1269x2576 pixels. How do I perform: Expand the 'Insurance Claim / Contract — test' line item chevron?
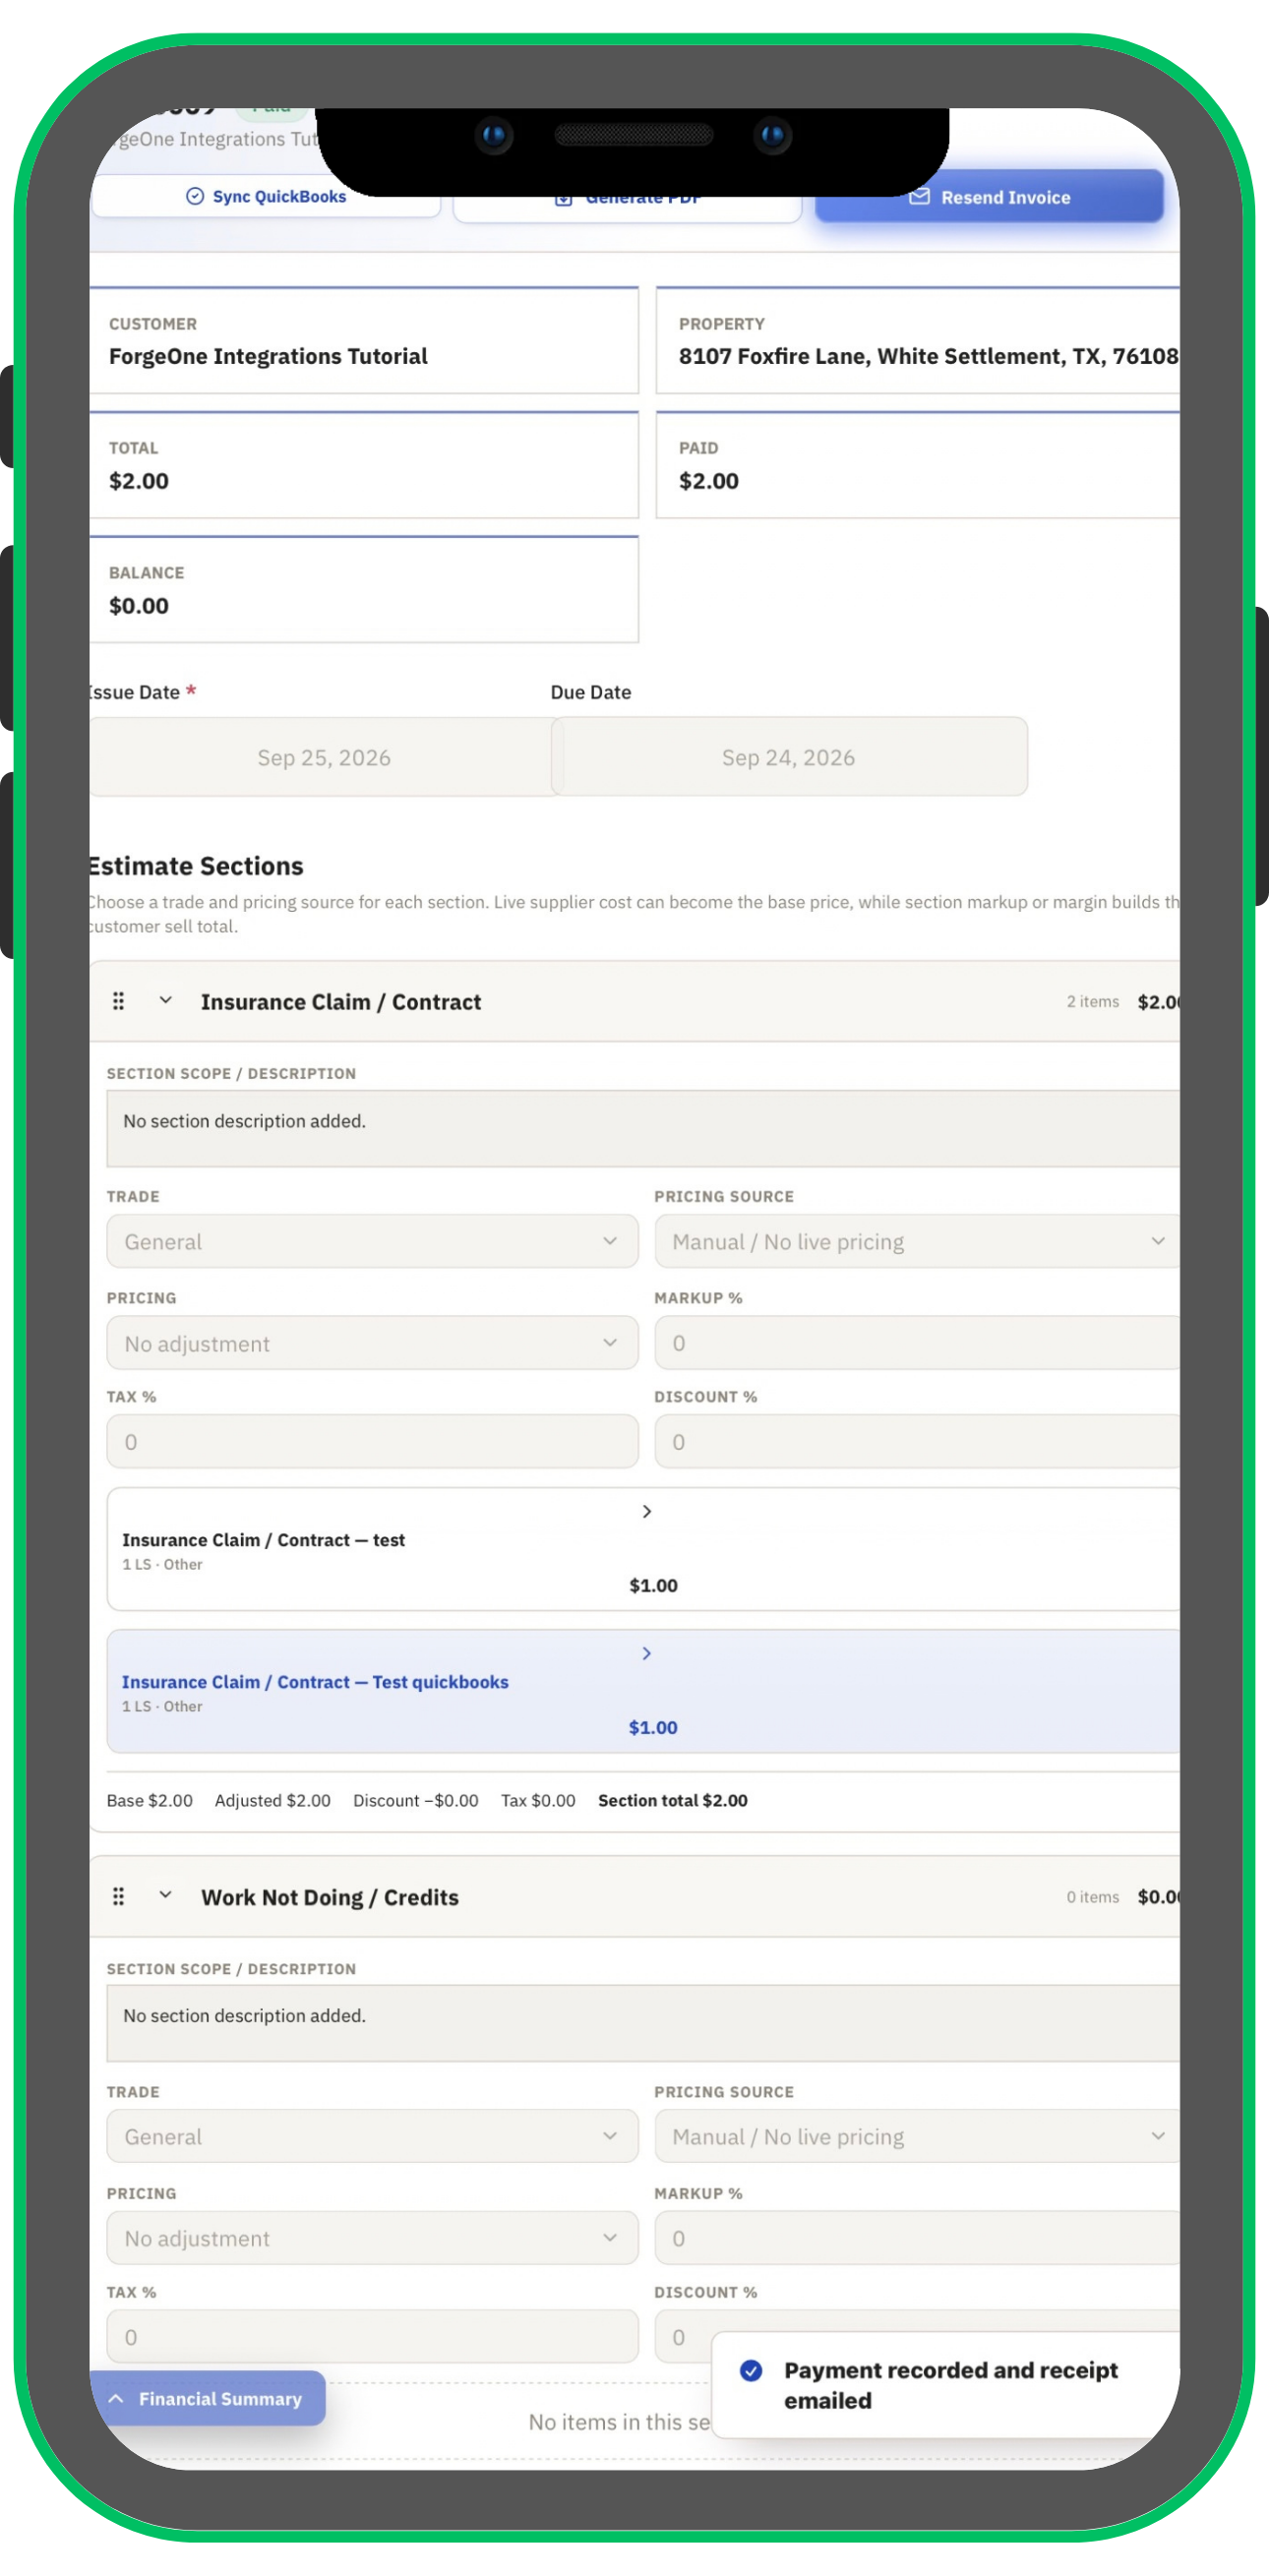[647, 1511]
